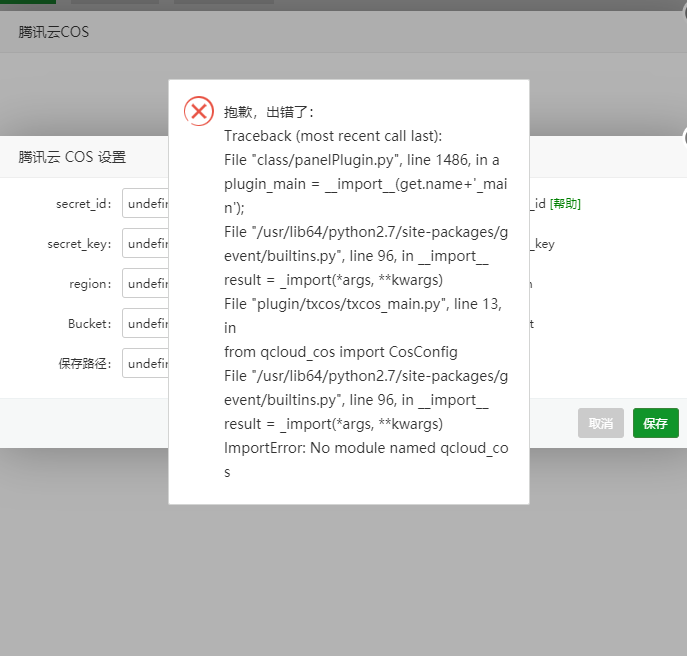
Task: Click the '抱歉，出错了:' error heading
Action: (269, 112)
